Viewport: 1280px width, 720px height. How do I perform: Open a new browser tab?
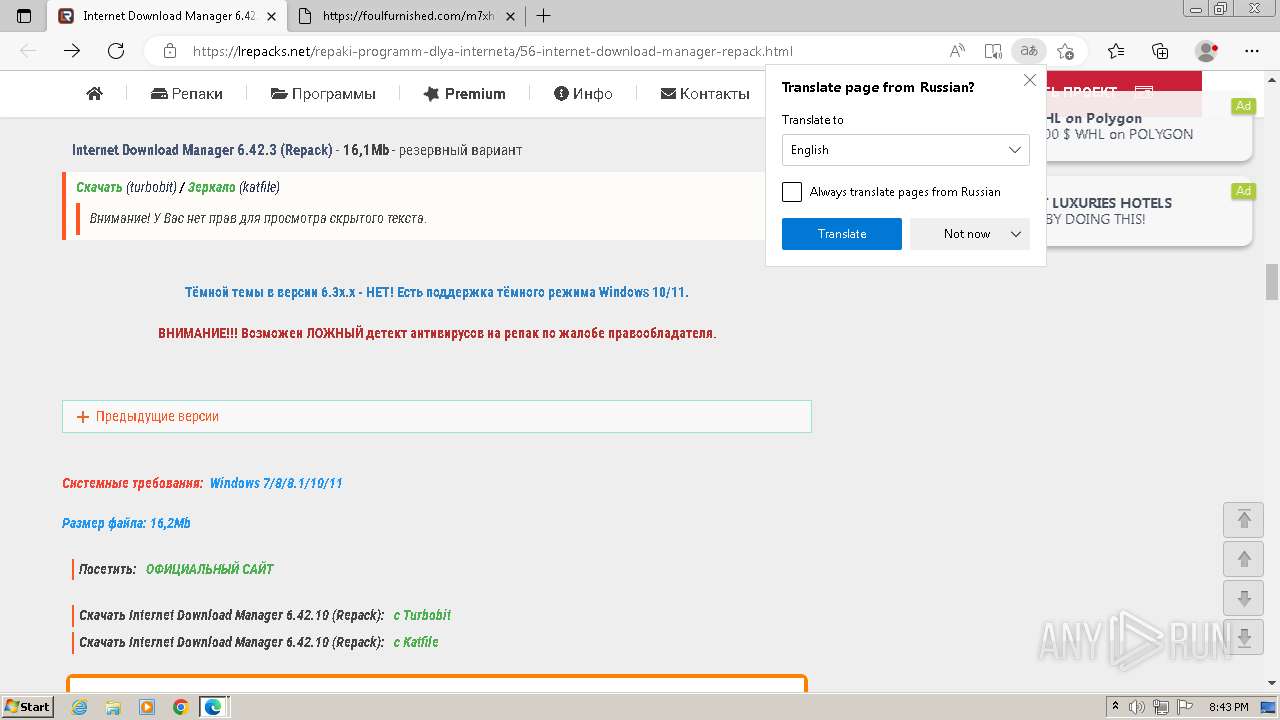point(543,16)
